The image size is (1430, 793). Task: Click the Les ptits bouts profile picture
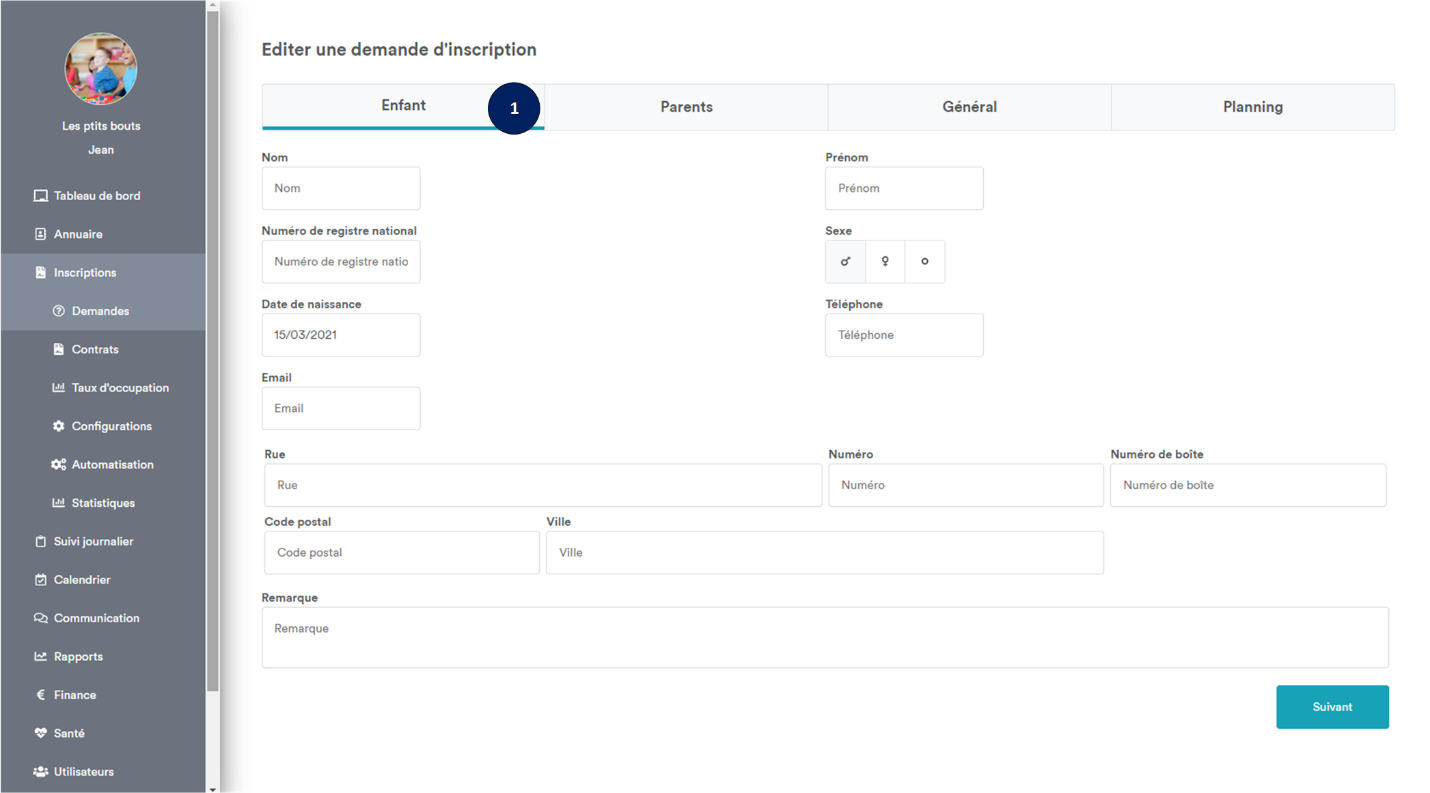[101, 69]
